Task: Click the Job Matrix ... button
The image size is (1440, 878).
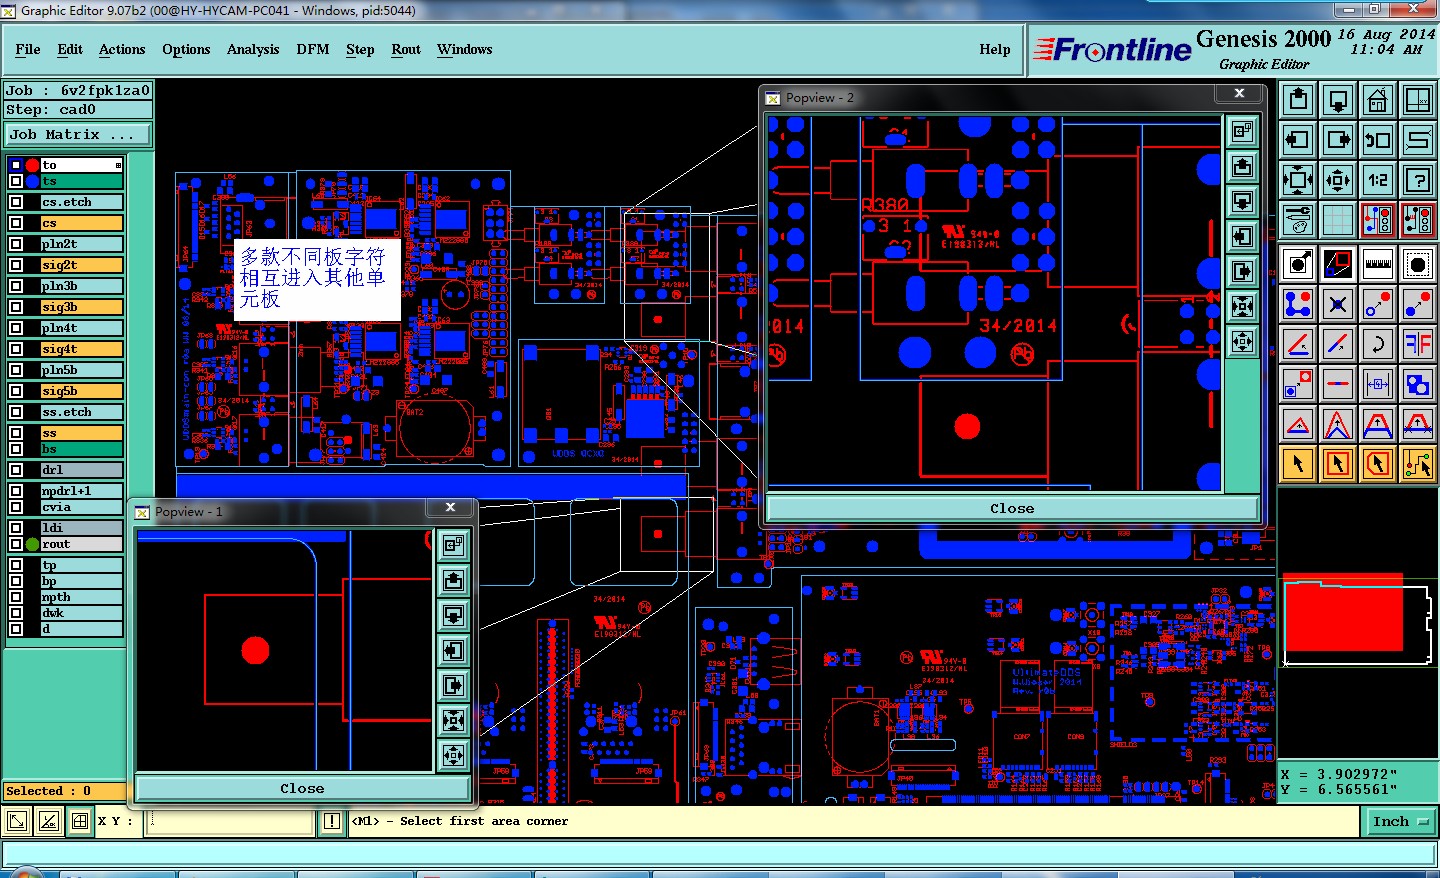Action: click(78, 134)
